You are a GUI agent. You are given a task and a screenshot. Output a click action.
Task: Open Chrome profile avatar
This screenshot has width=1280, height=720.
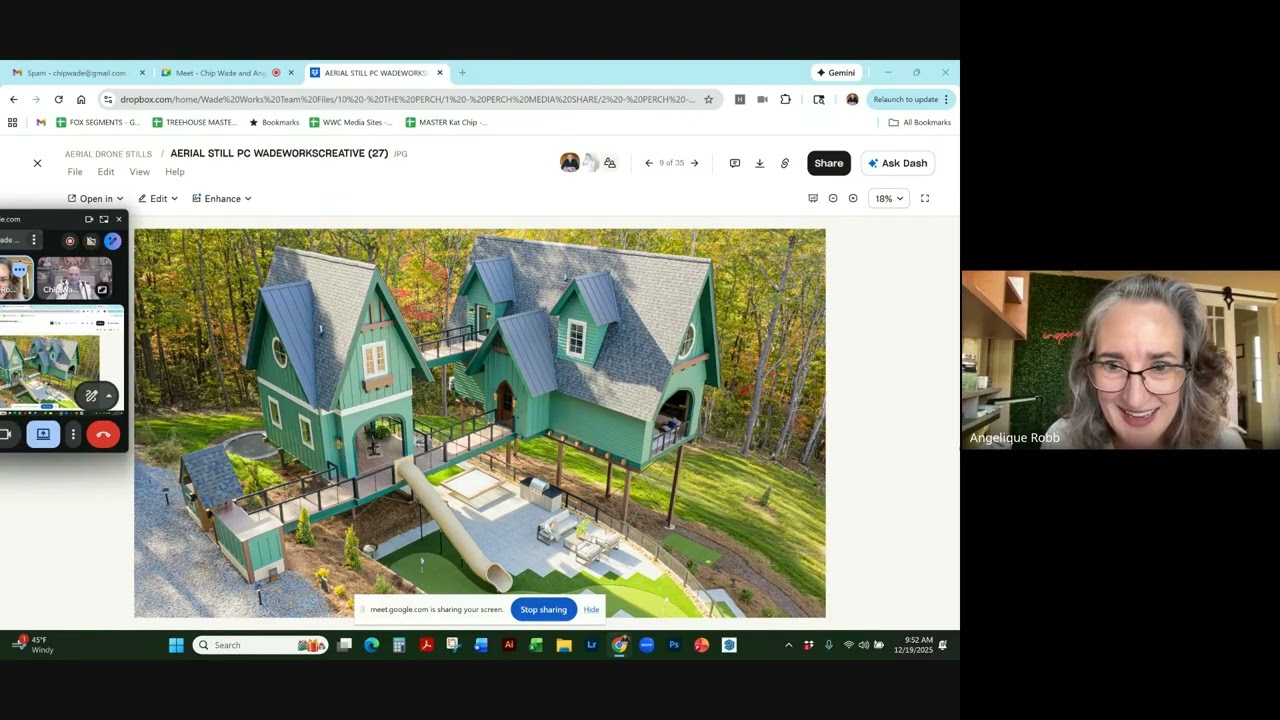852,99
